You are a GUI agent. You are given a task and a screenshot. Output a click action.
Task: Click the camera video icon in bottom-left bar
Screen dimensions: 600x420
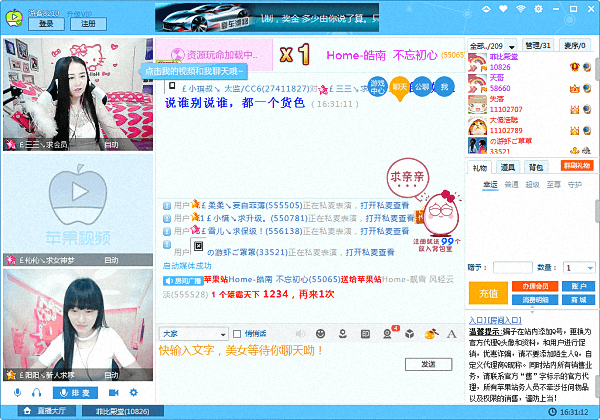[113, 393]
